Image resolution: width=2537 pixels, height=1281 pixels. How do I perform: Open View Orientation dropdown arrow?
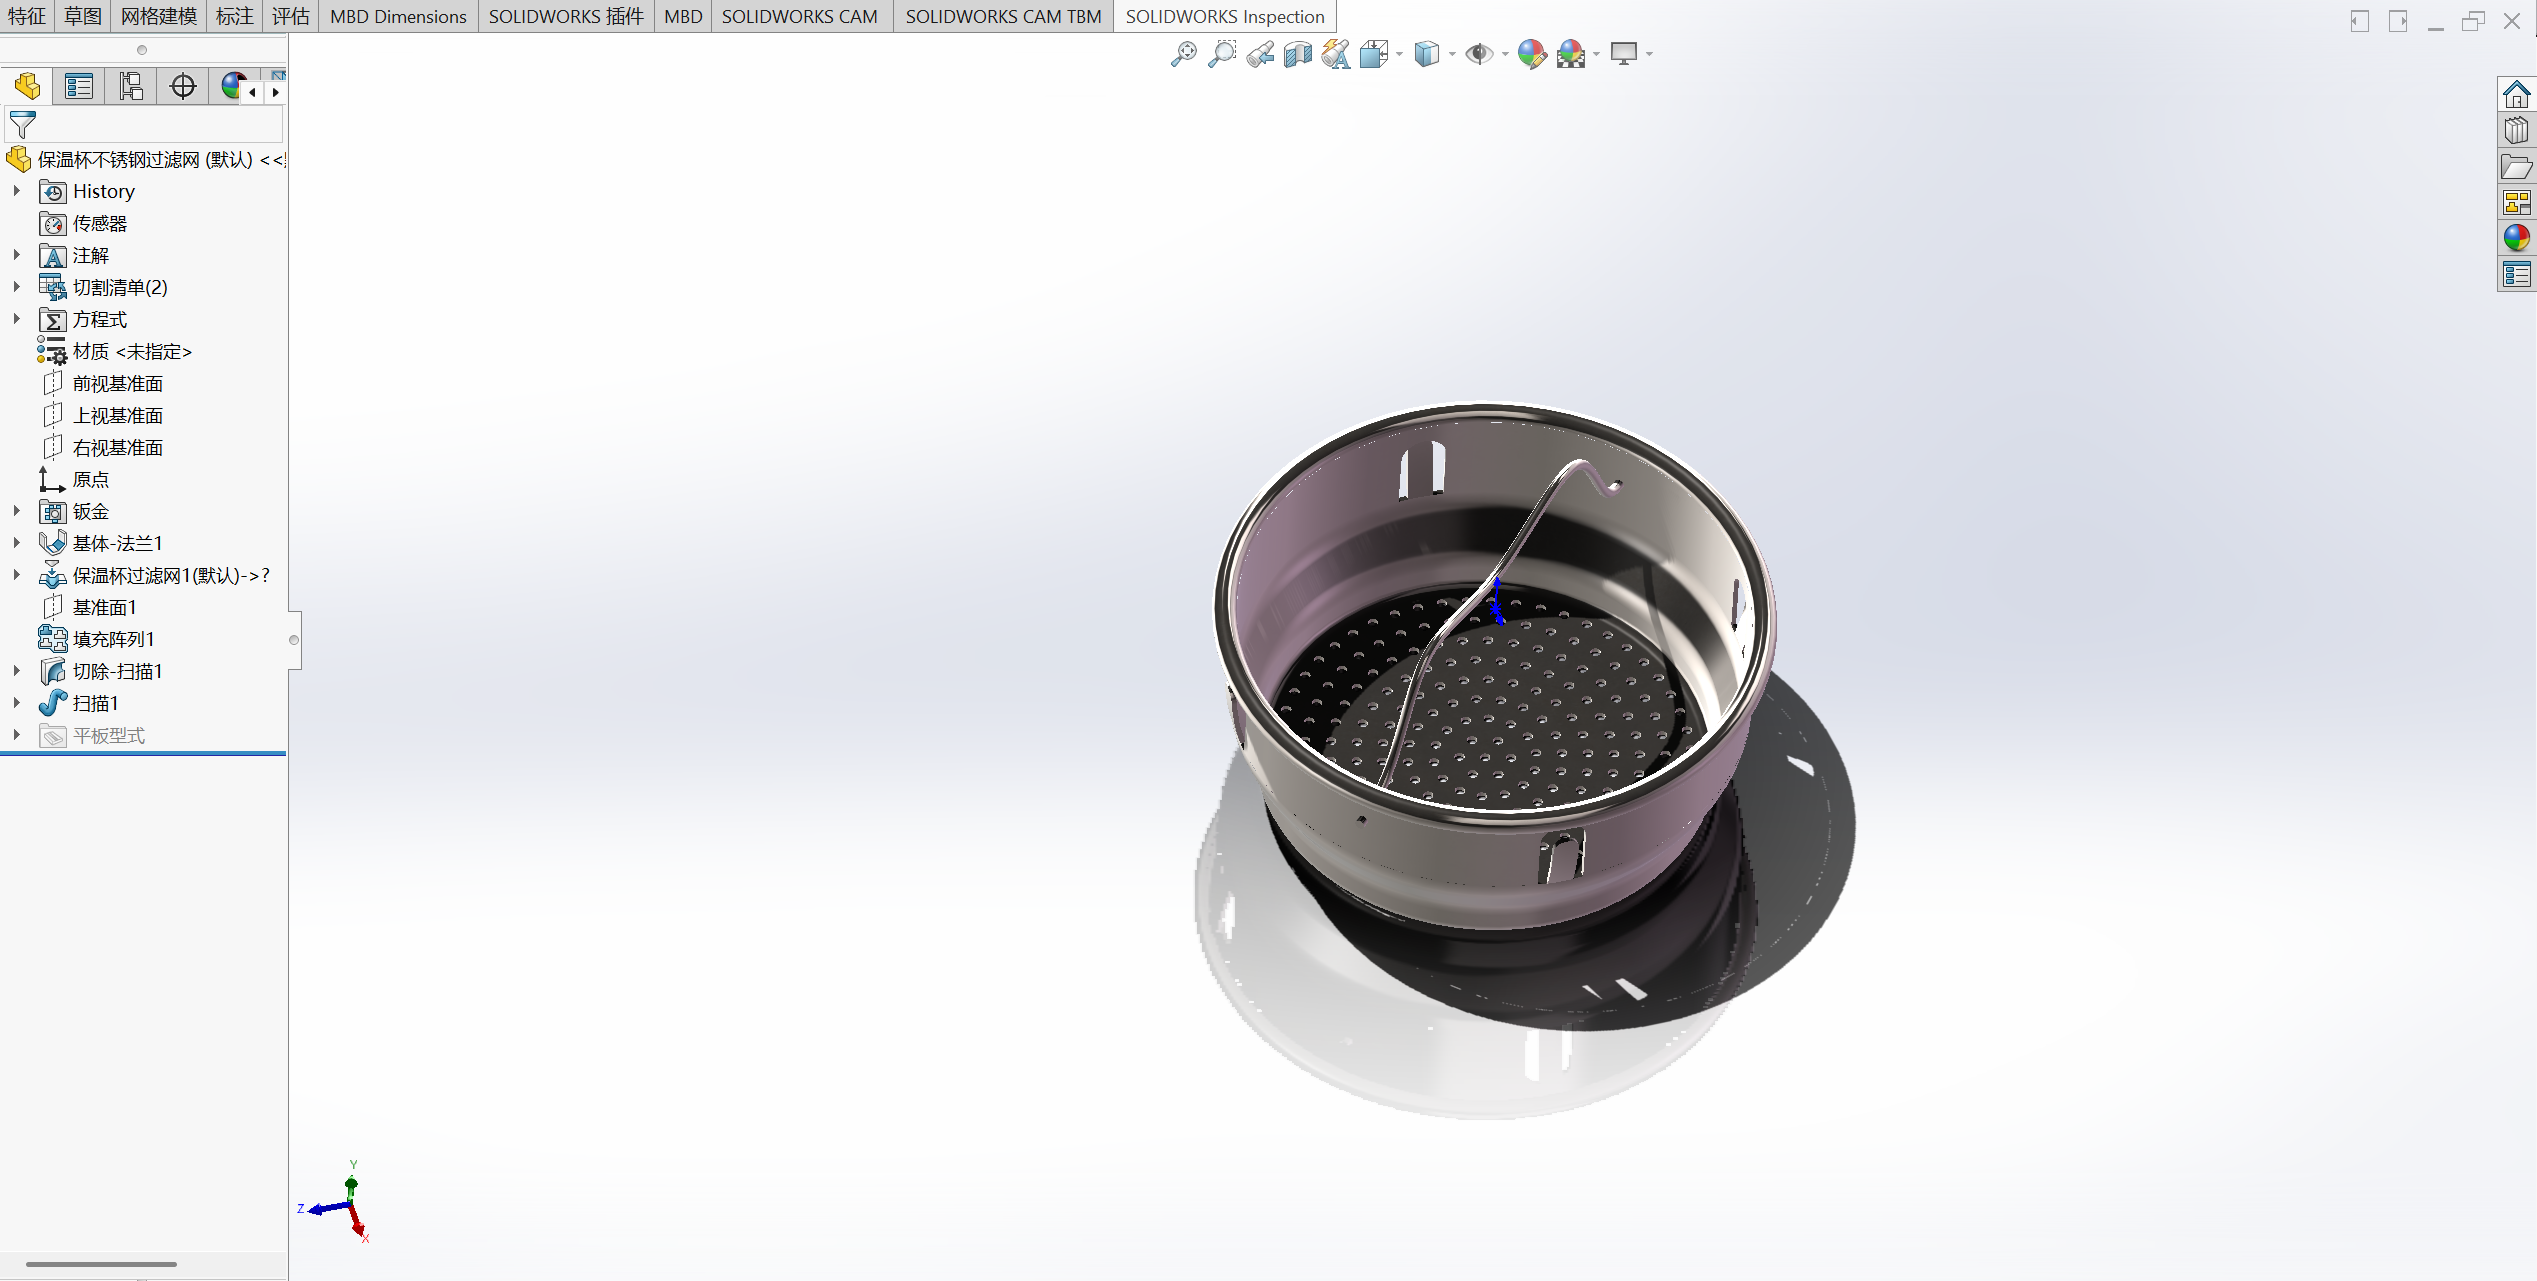[x=1399, y=55]
